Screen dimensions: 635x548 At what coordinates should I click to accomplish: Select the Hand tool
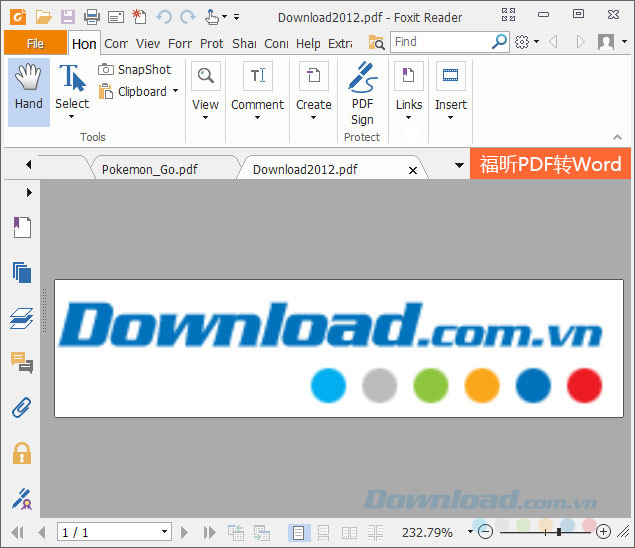pos(29,92)
